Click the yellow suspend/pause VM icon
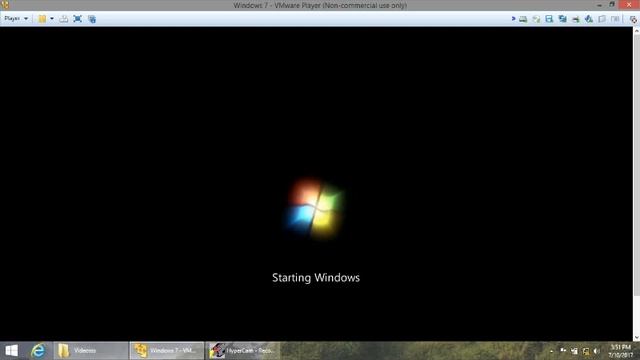The image size is (640, 360). click(x=42, y=19)
